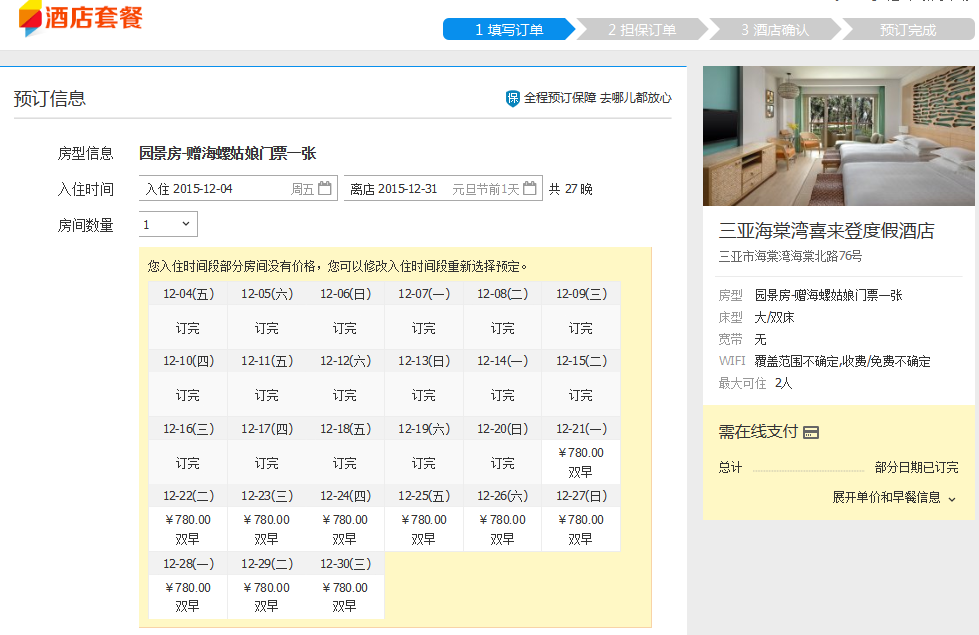The height and width of the screenshot is (635, 979).
Task: Click the sold-out 12-04 date cell
Action: [188, 328]
